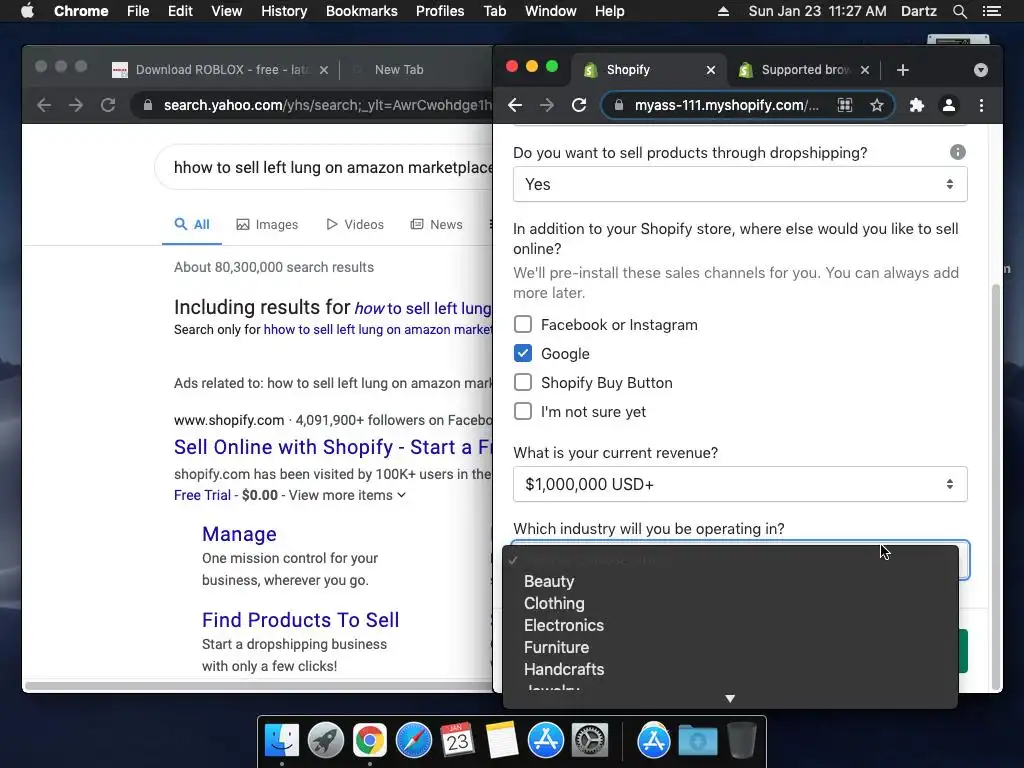Select Beauty from the industry list
This screenshot has width=1024, height=768.
(730, 581)
